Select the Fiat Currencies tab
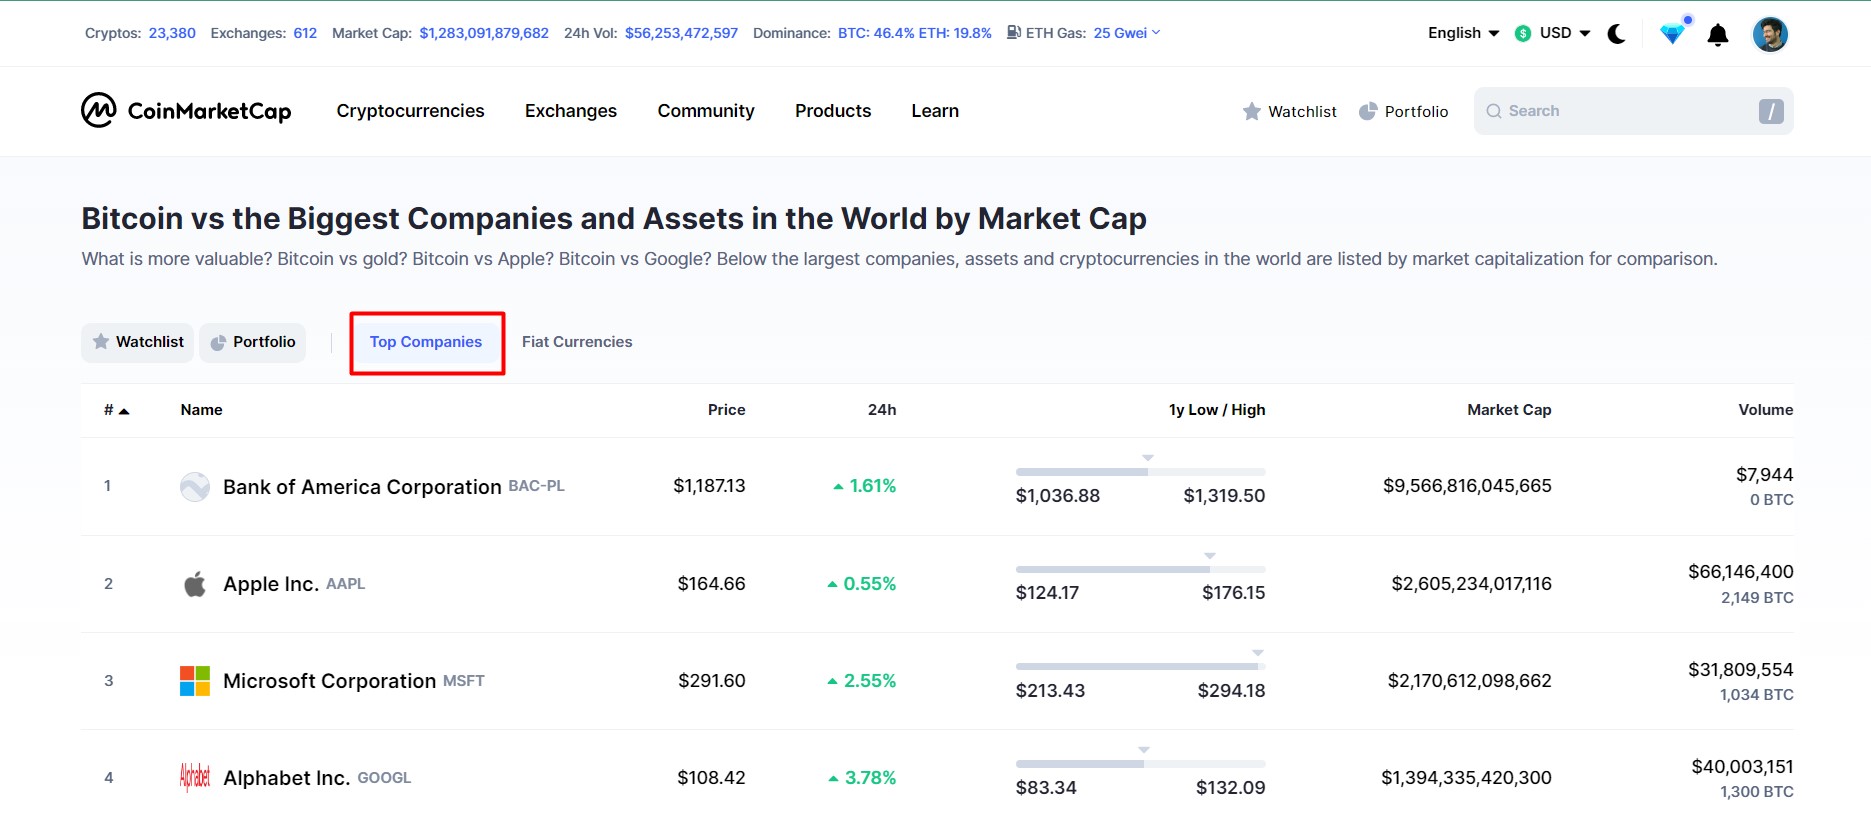The image size is (1871, 825). [x=577, y=342]
